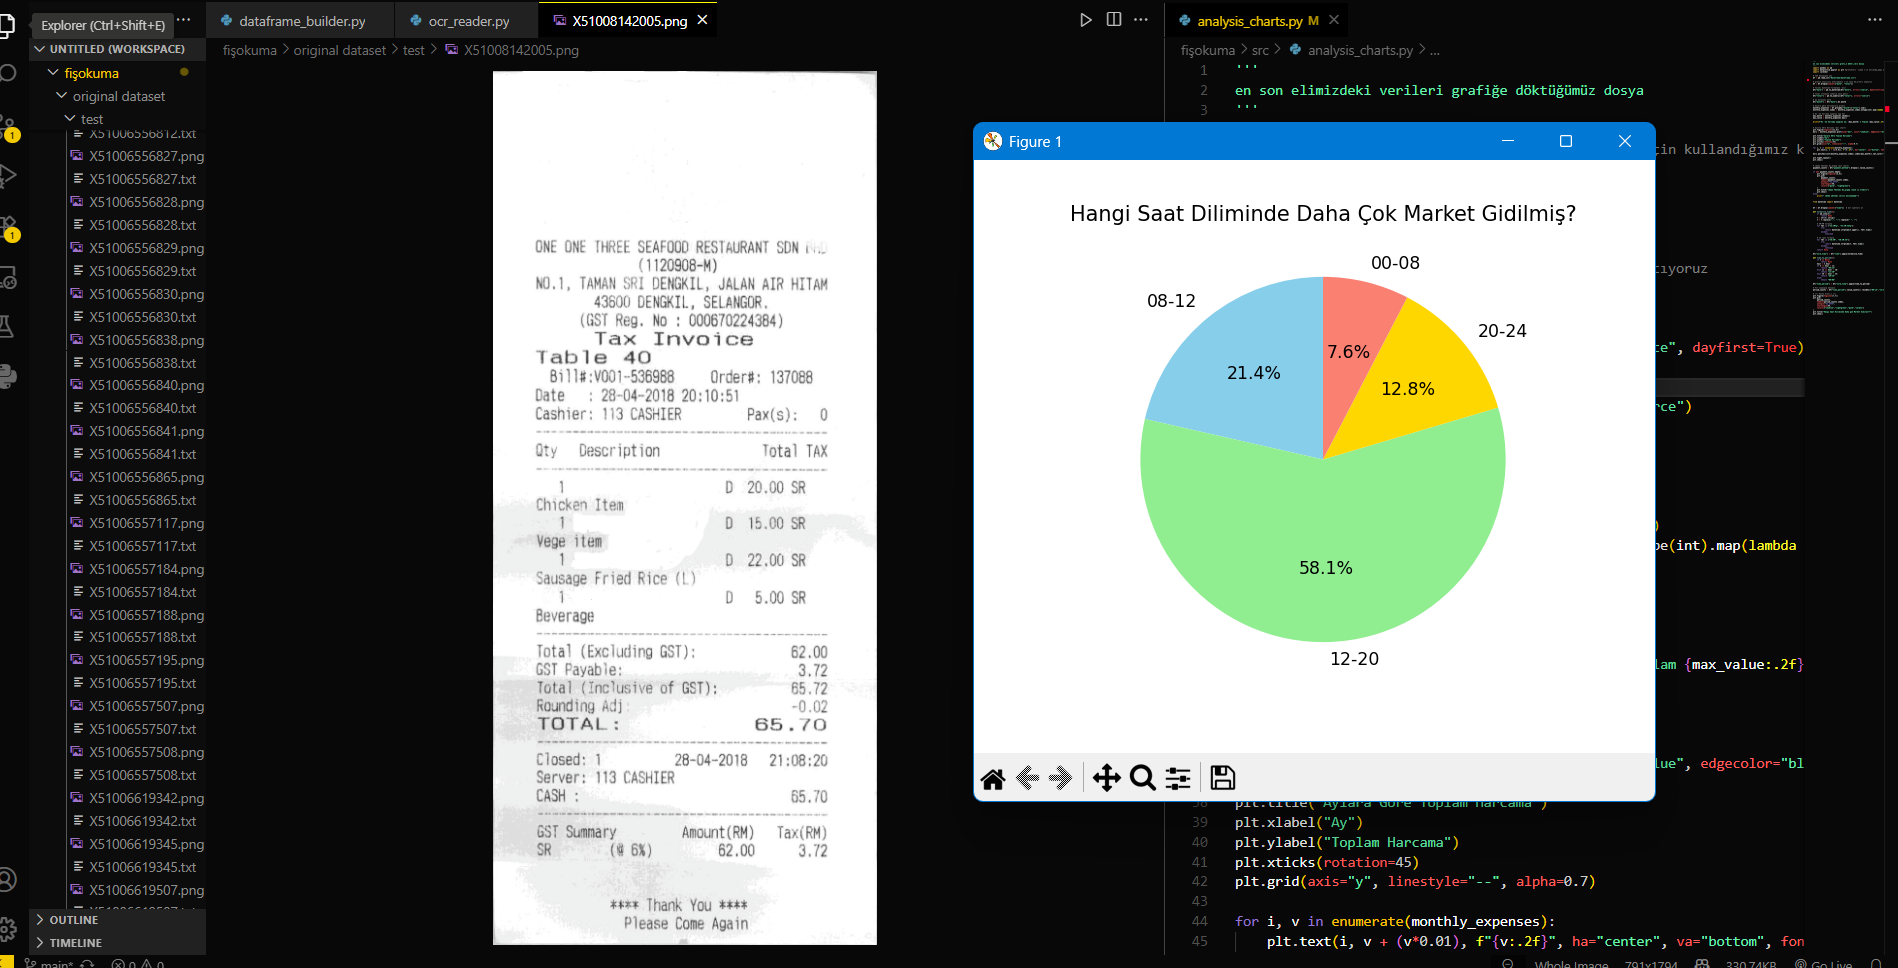Activate Zoom to rectangle tool in Figure 1
This screenshot has width=1898, height=968.
(1142, 778)
